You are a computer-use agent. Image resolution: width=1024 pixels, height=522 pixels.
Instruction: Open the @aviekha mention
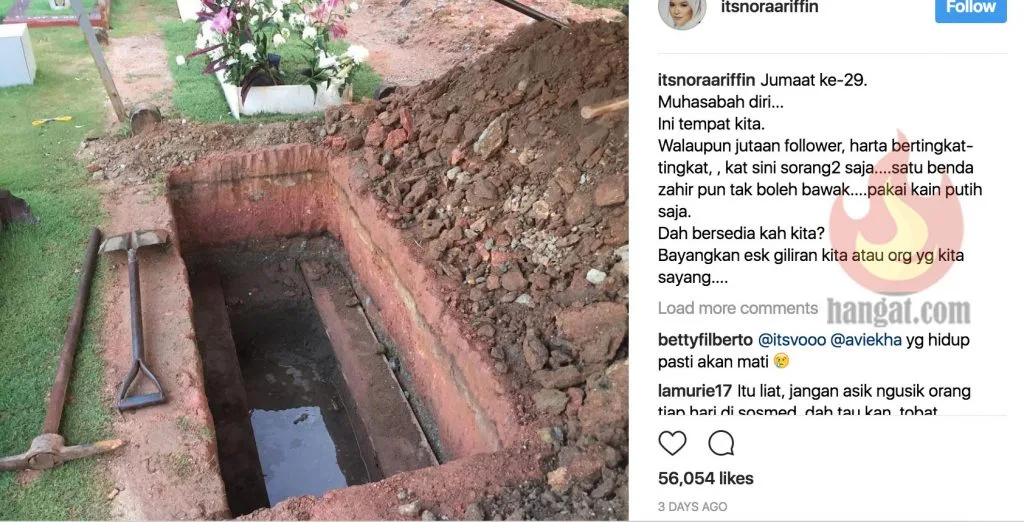click(866, 340)
